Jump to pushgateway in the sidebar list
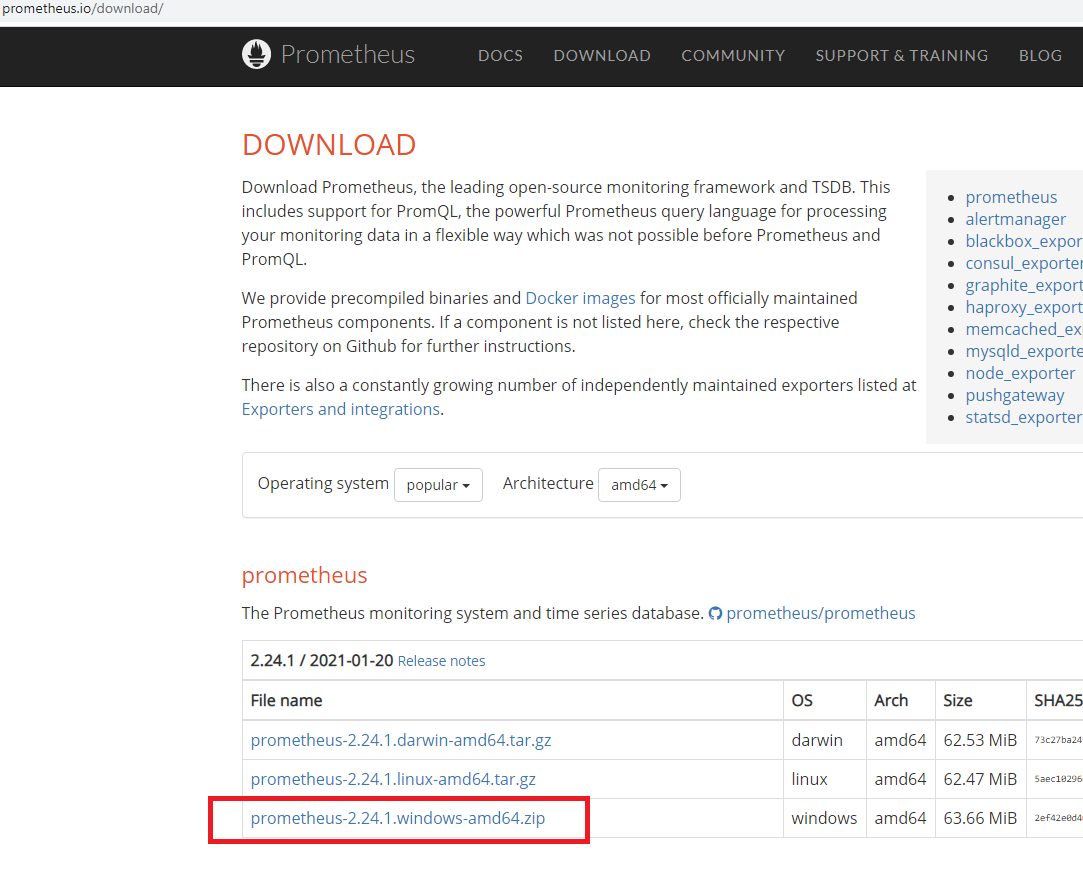Image resolution: width=1083 pixels, height=875 pixels. pos(1015,396)
